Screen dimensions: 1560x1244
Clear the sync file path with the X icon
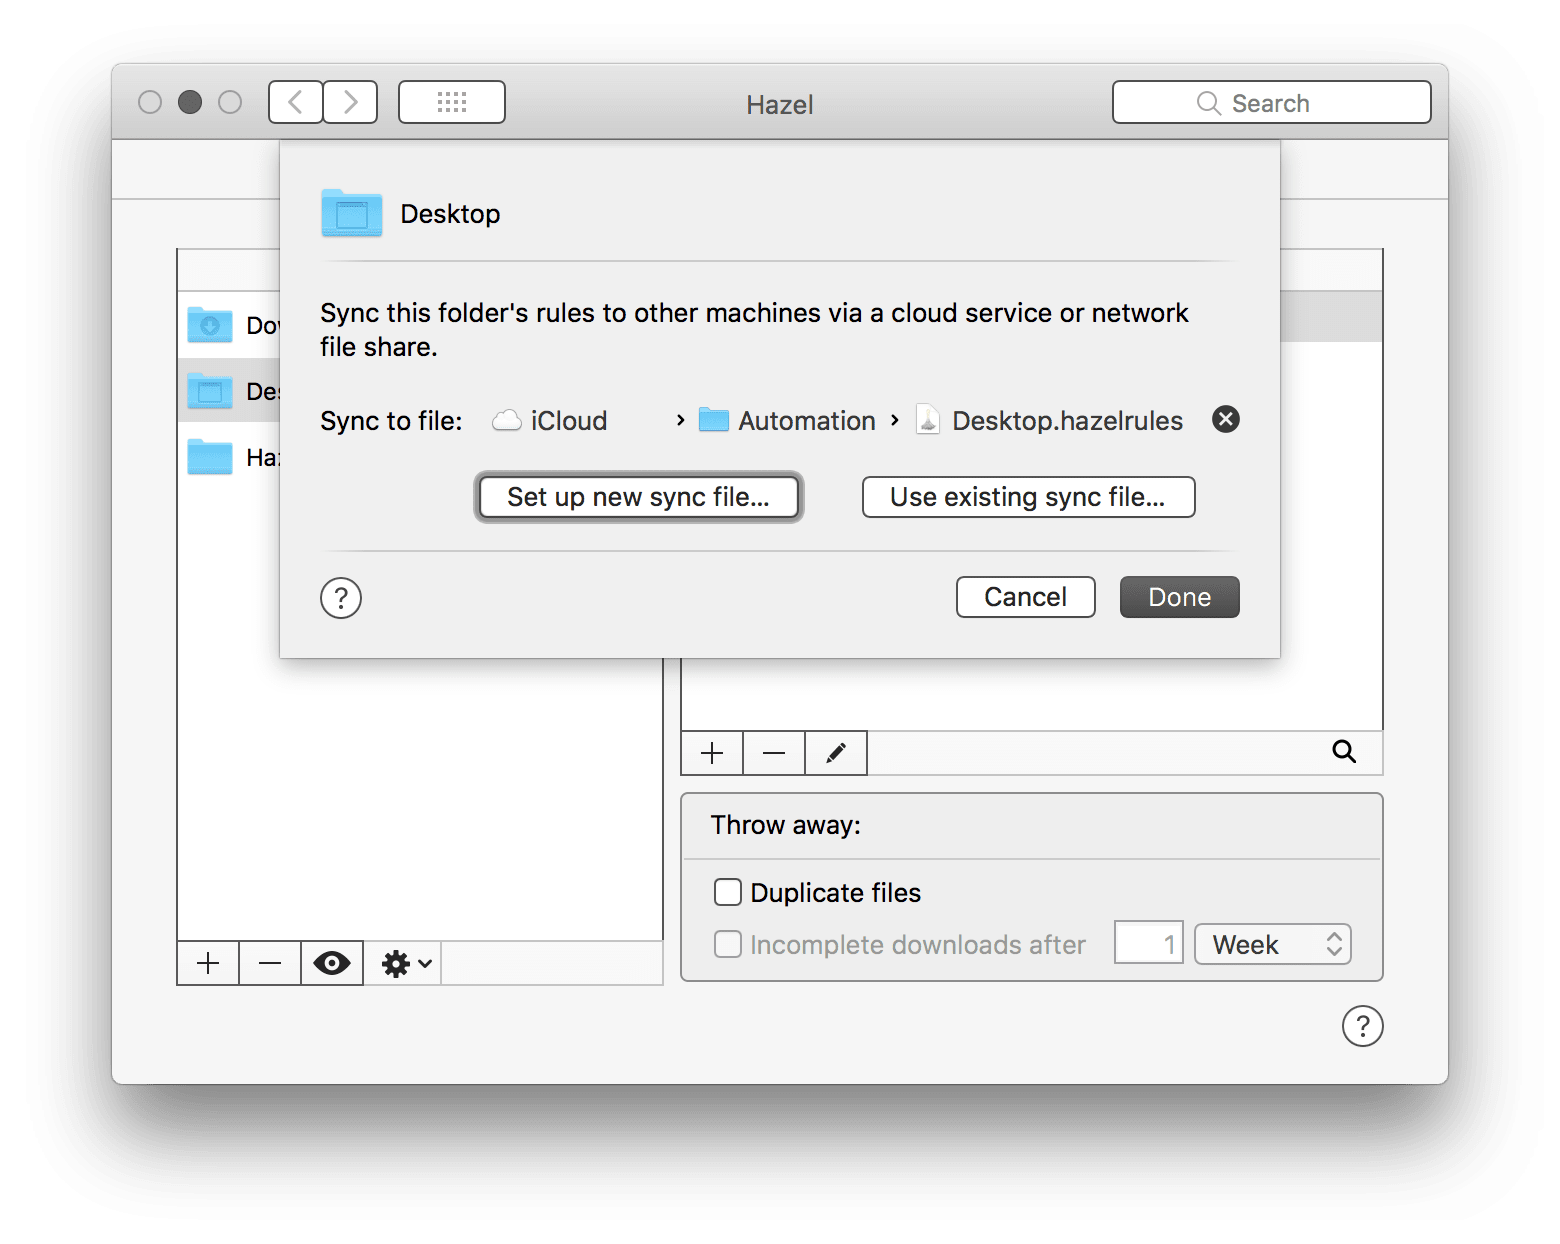pyautogui.click(x=1225, y=419)
